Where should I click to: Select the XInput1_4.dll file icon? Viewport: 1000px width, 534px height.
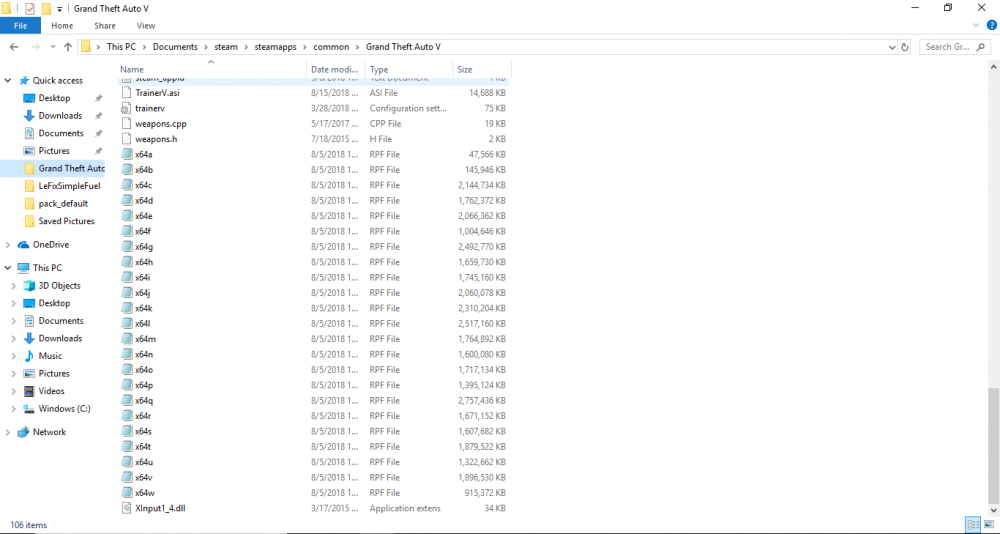coord(126,508)
